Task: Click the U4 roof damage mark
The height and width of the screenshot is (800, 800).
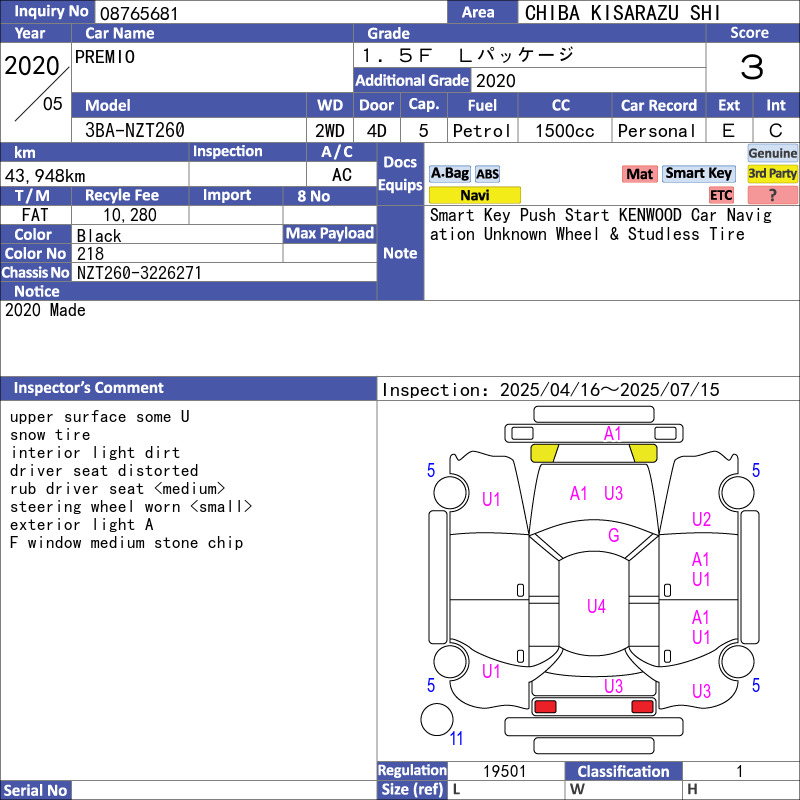Action: 596,606
